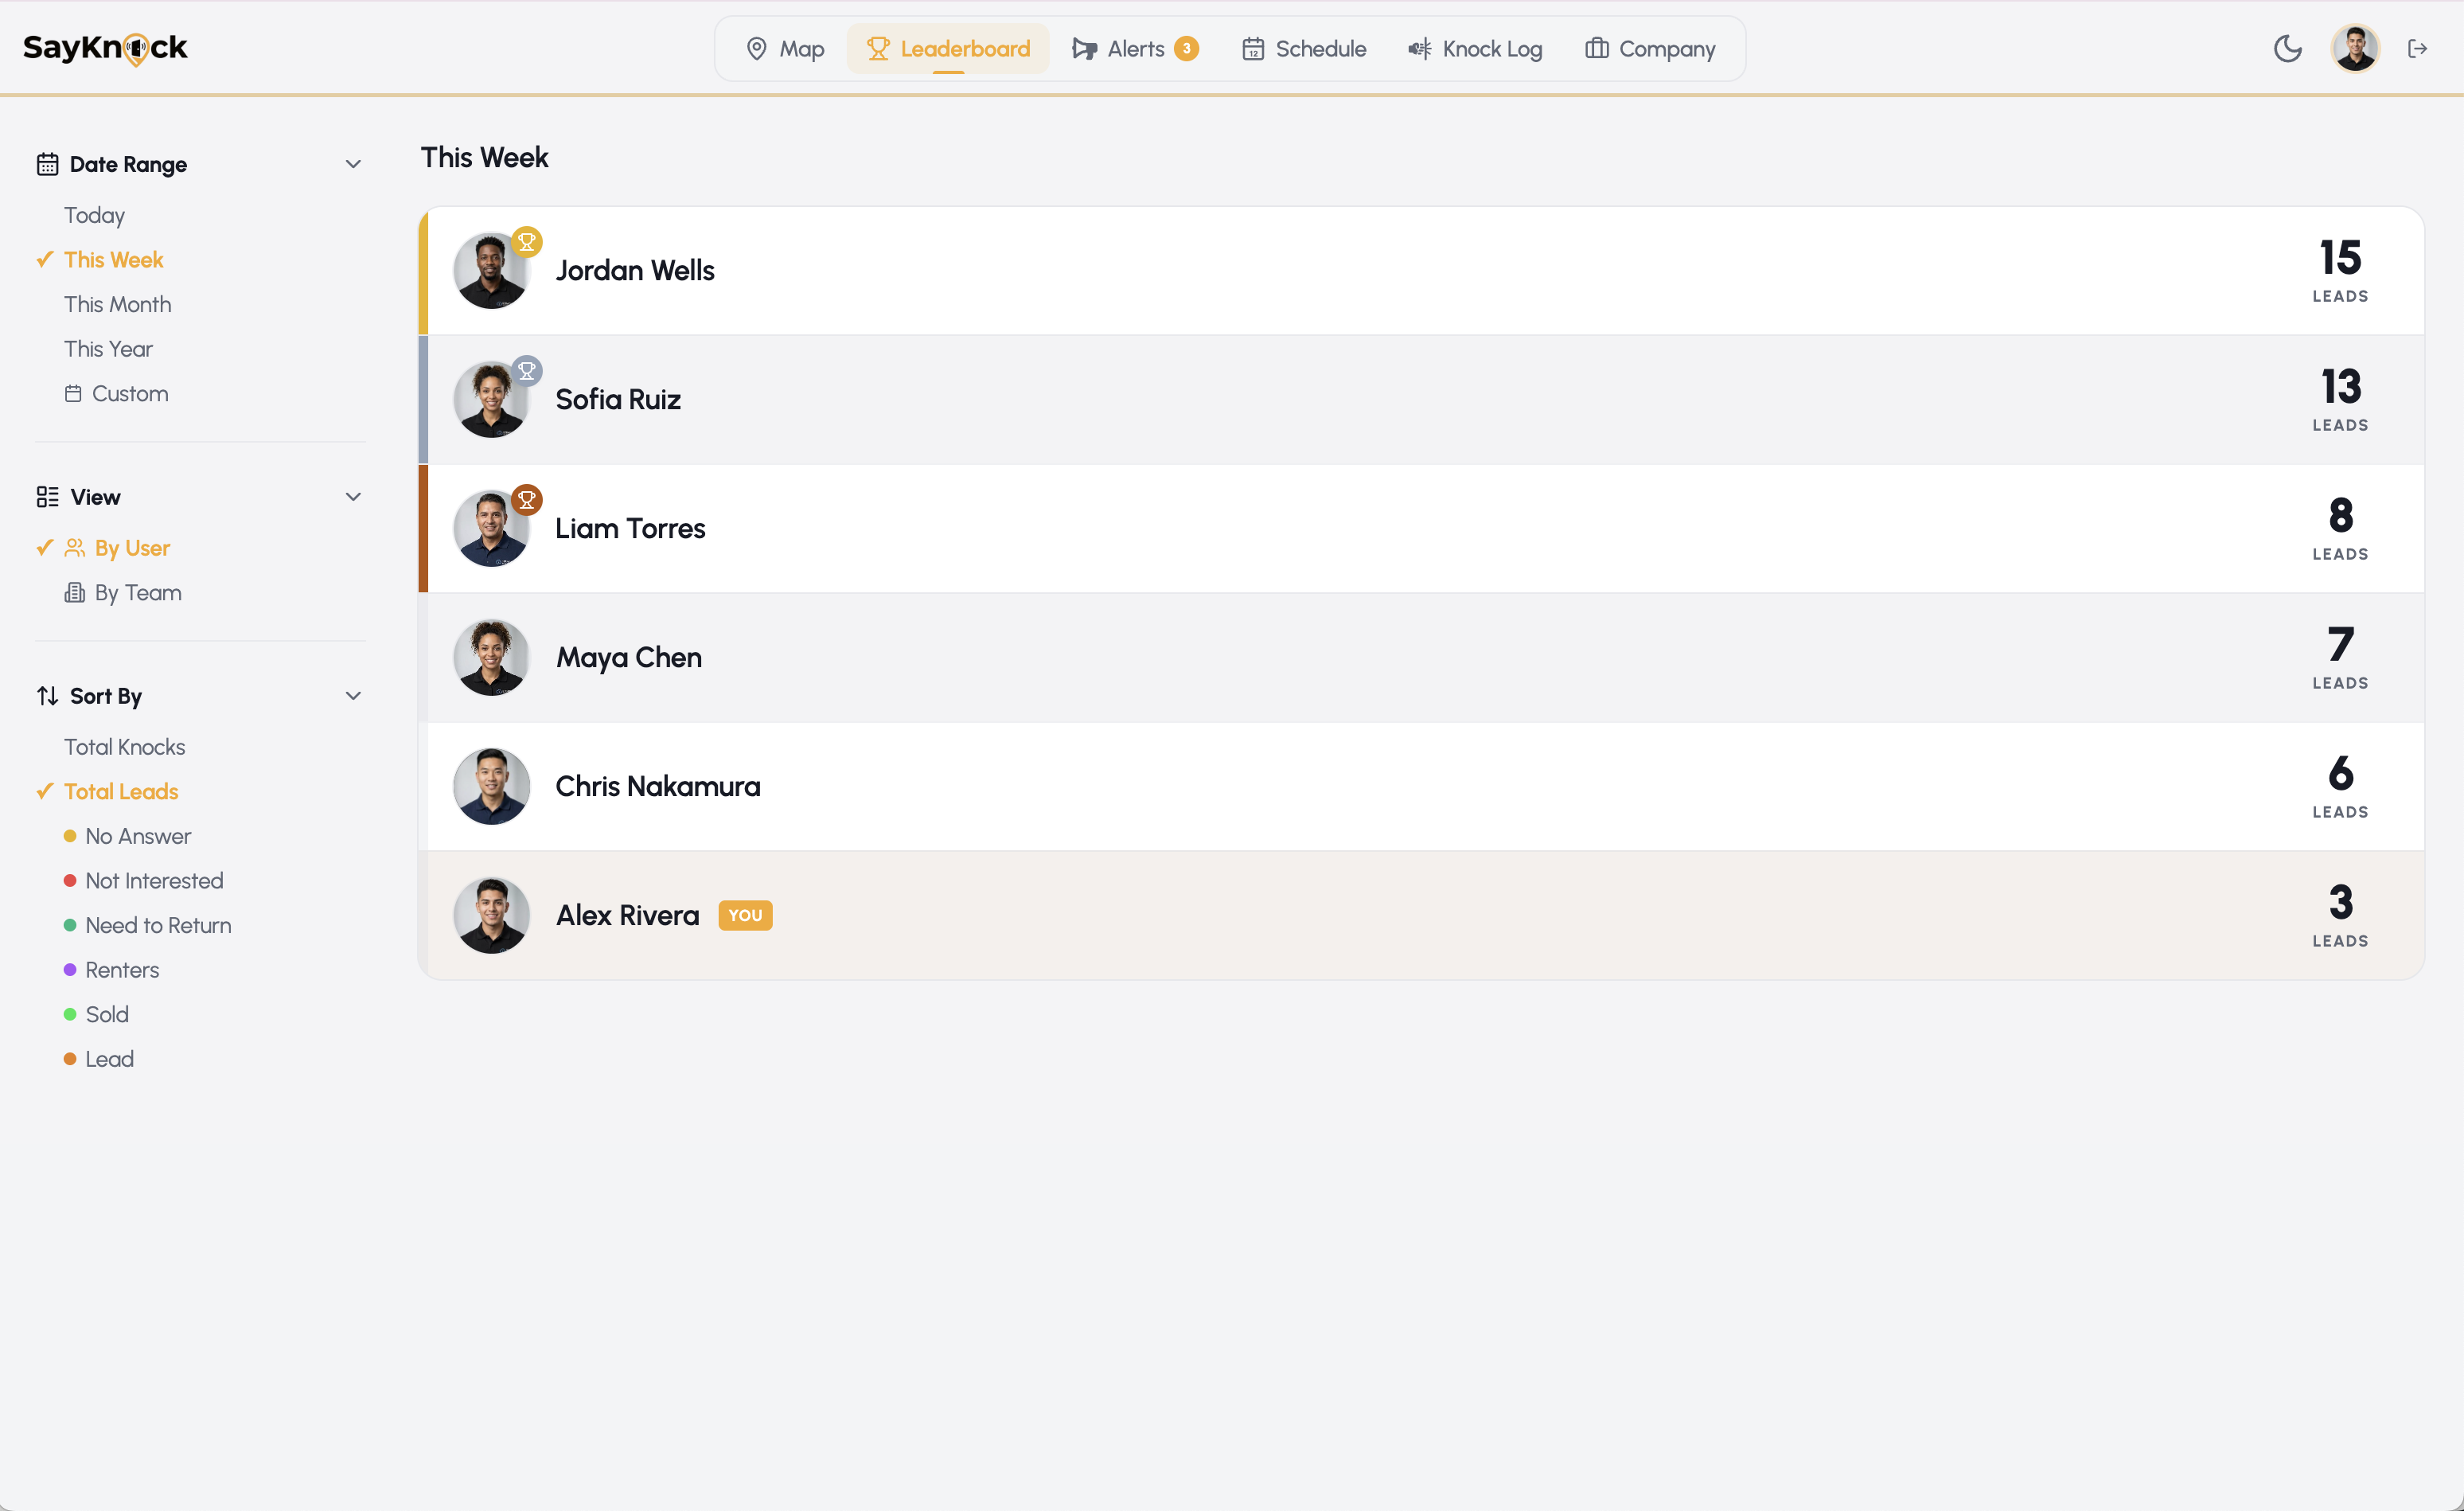Click Jordan Wells' gold trophy badge
Image resolution: width=2464 pixels, height=1511 pixels.
click(527, 242)
